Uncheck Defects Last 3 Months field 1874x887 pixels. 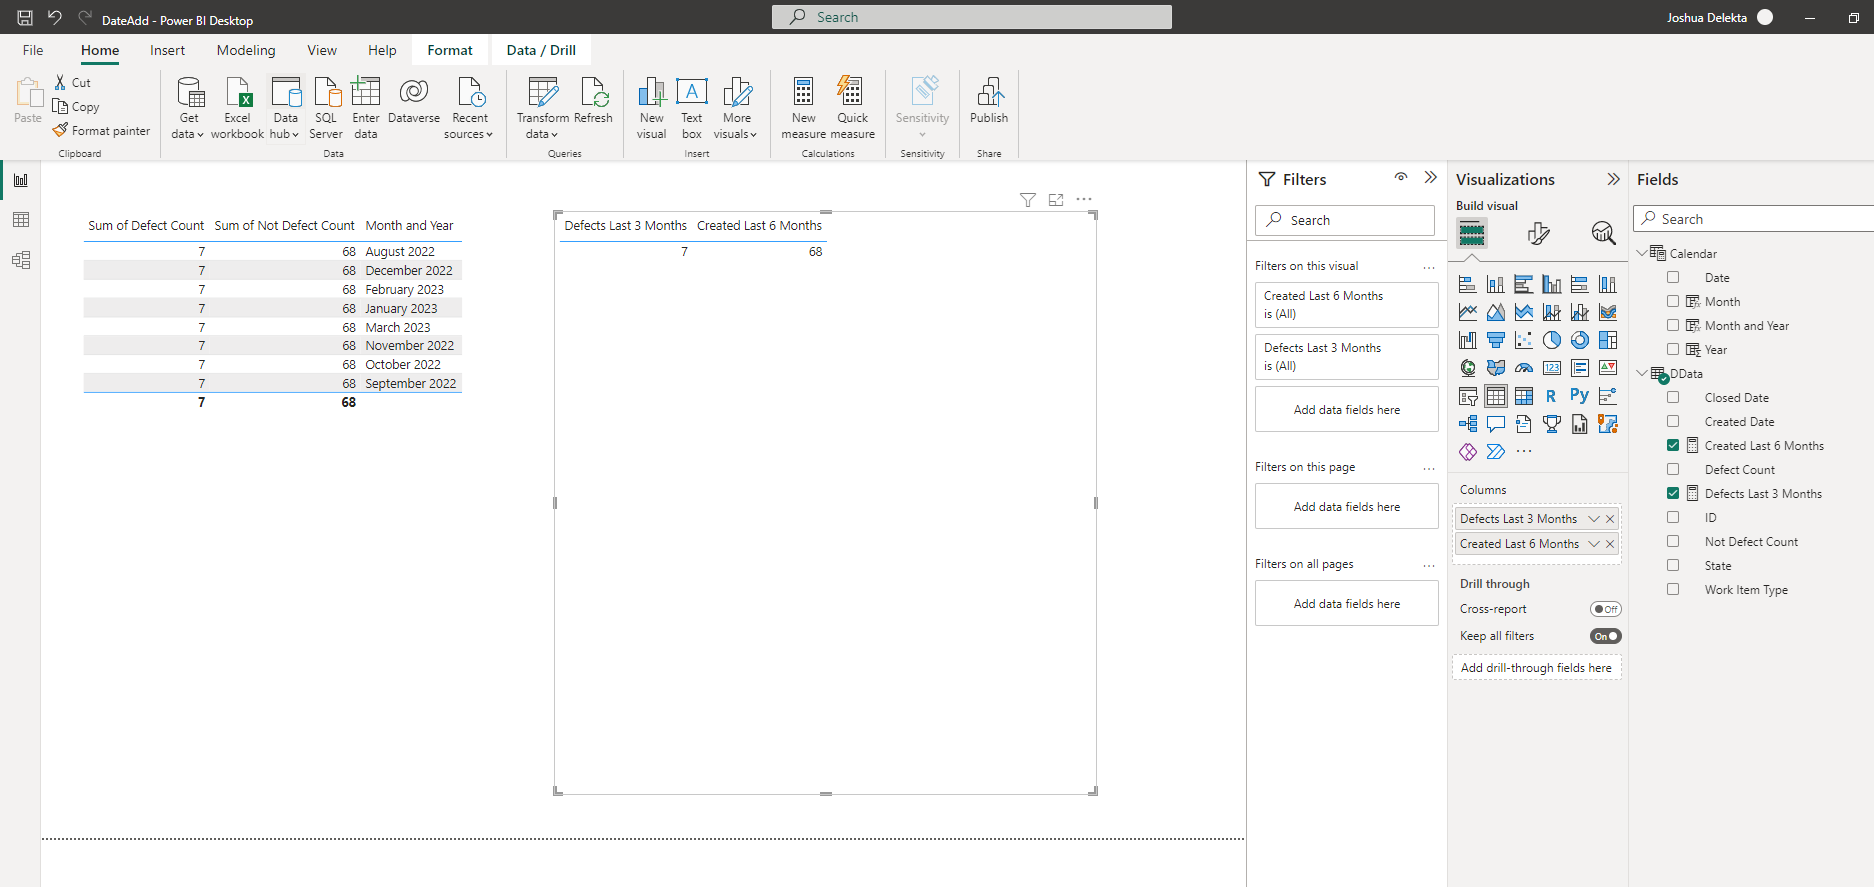[x=1673, y=494]
